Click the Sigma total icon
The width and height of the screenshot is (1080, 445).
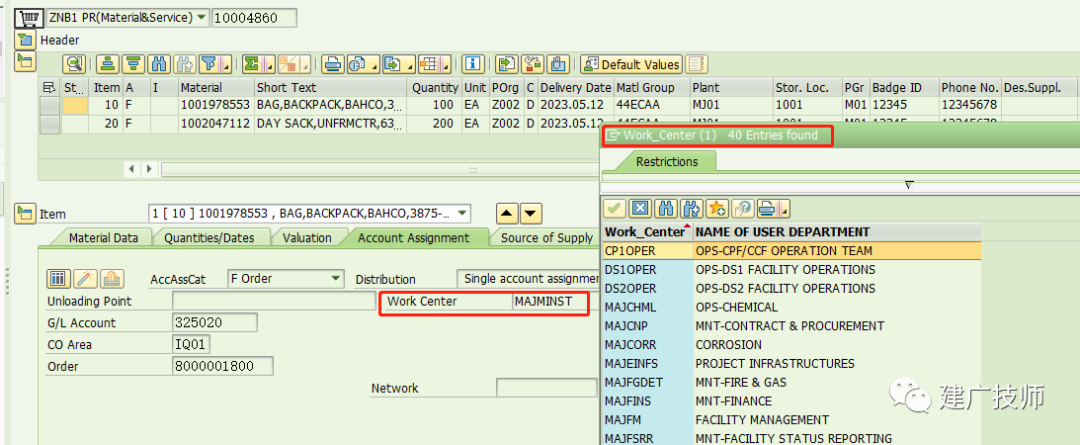click(x=252, y=64)
